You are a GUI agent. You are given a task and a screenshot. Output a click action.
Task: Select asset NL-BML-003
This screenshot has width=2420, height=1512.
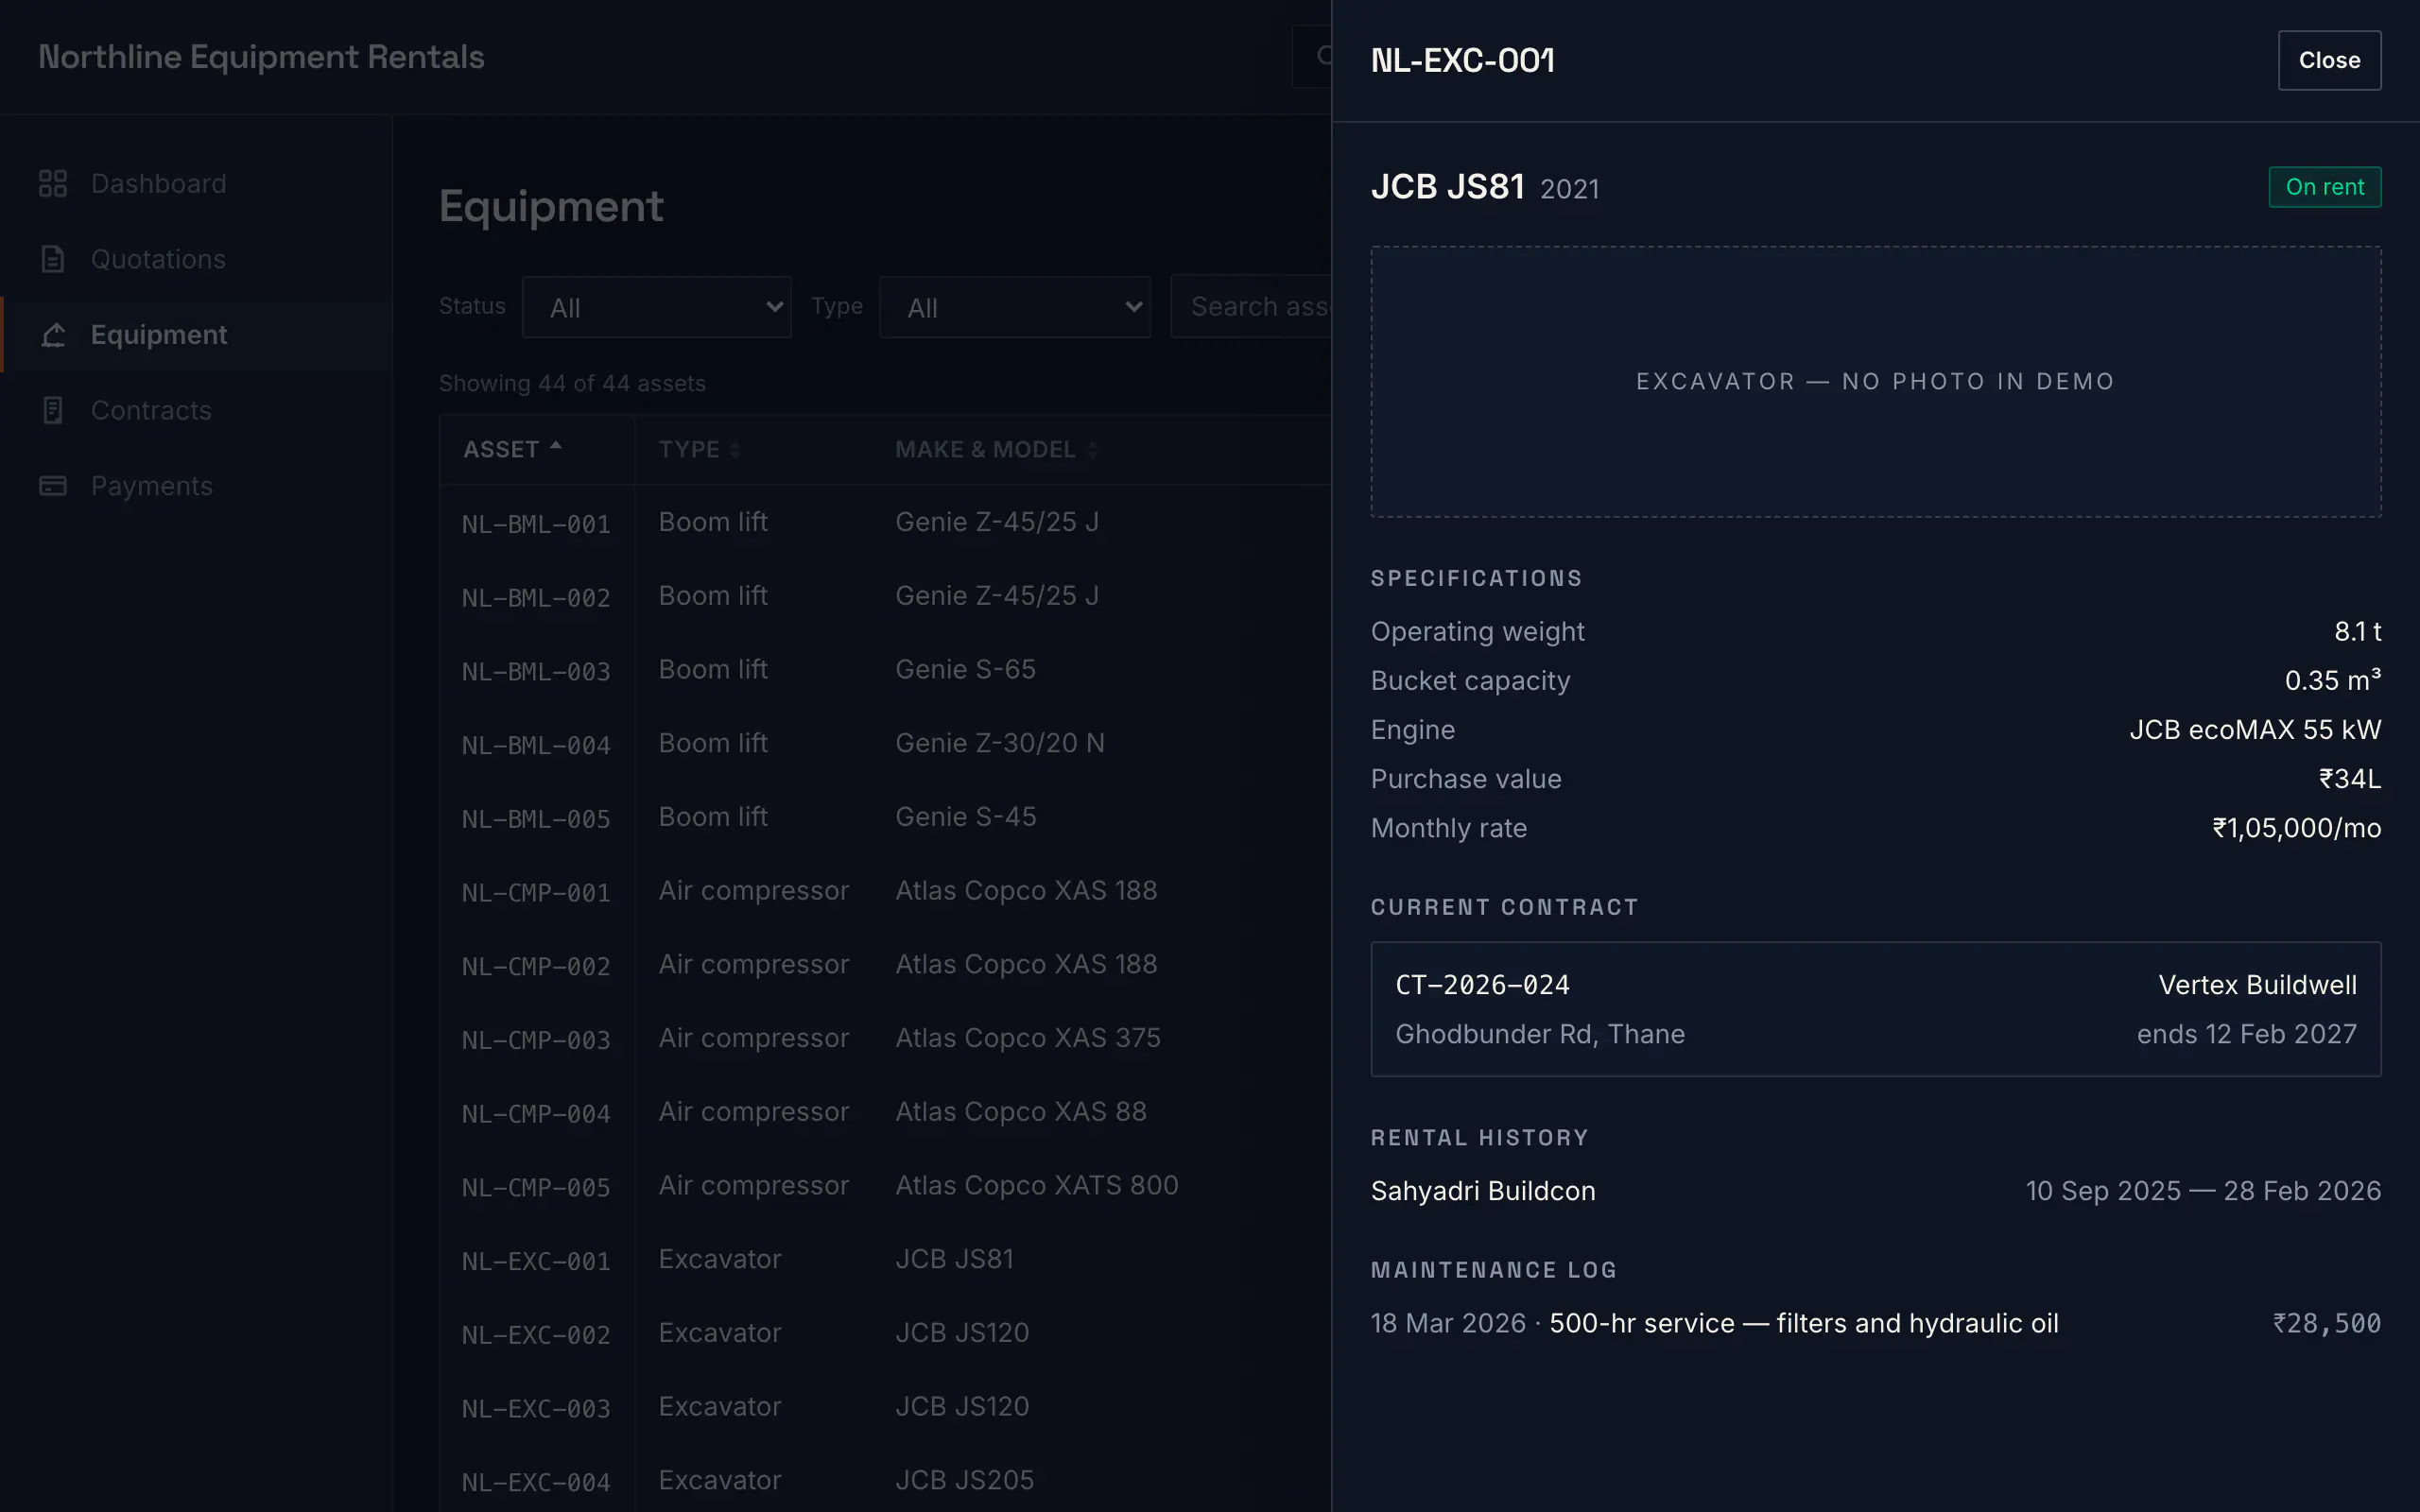(x=885, y=670)
